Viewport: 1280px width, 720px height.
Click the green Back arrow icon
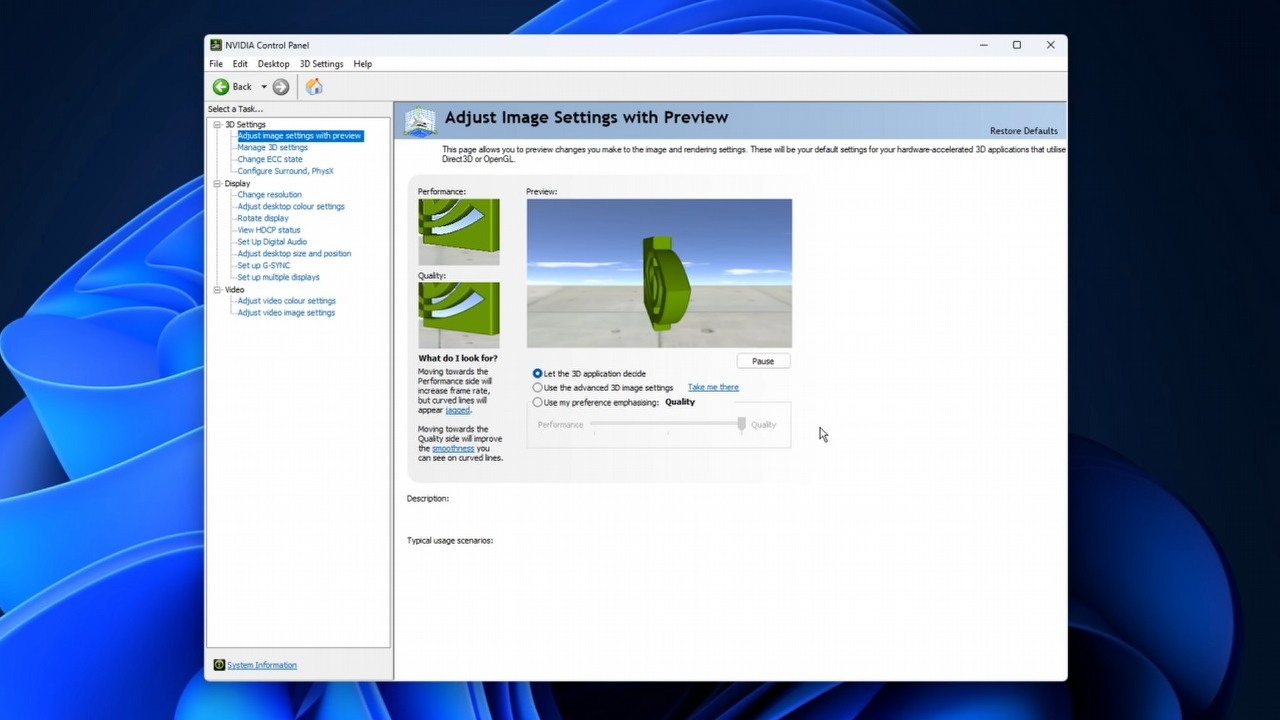coord(221,87)
